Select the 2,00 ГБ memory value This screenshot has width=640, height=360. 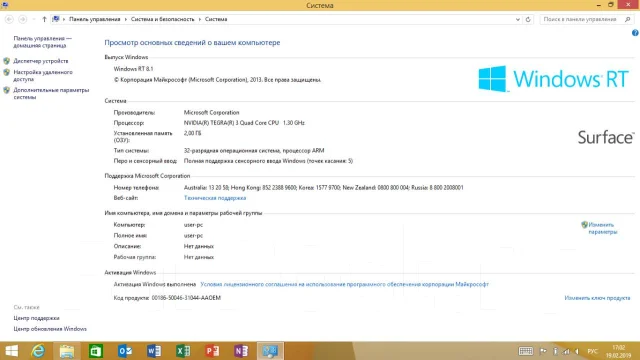coord(192,133)
